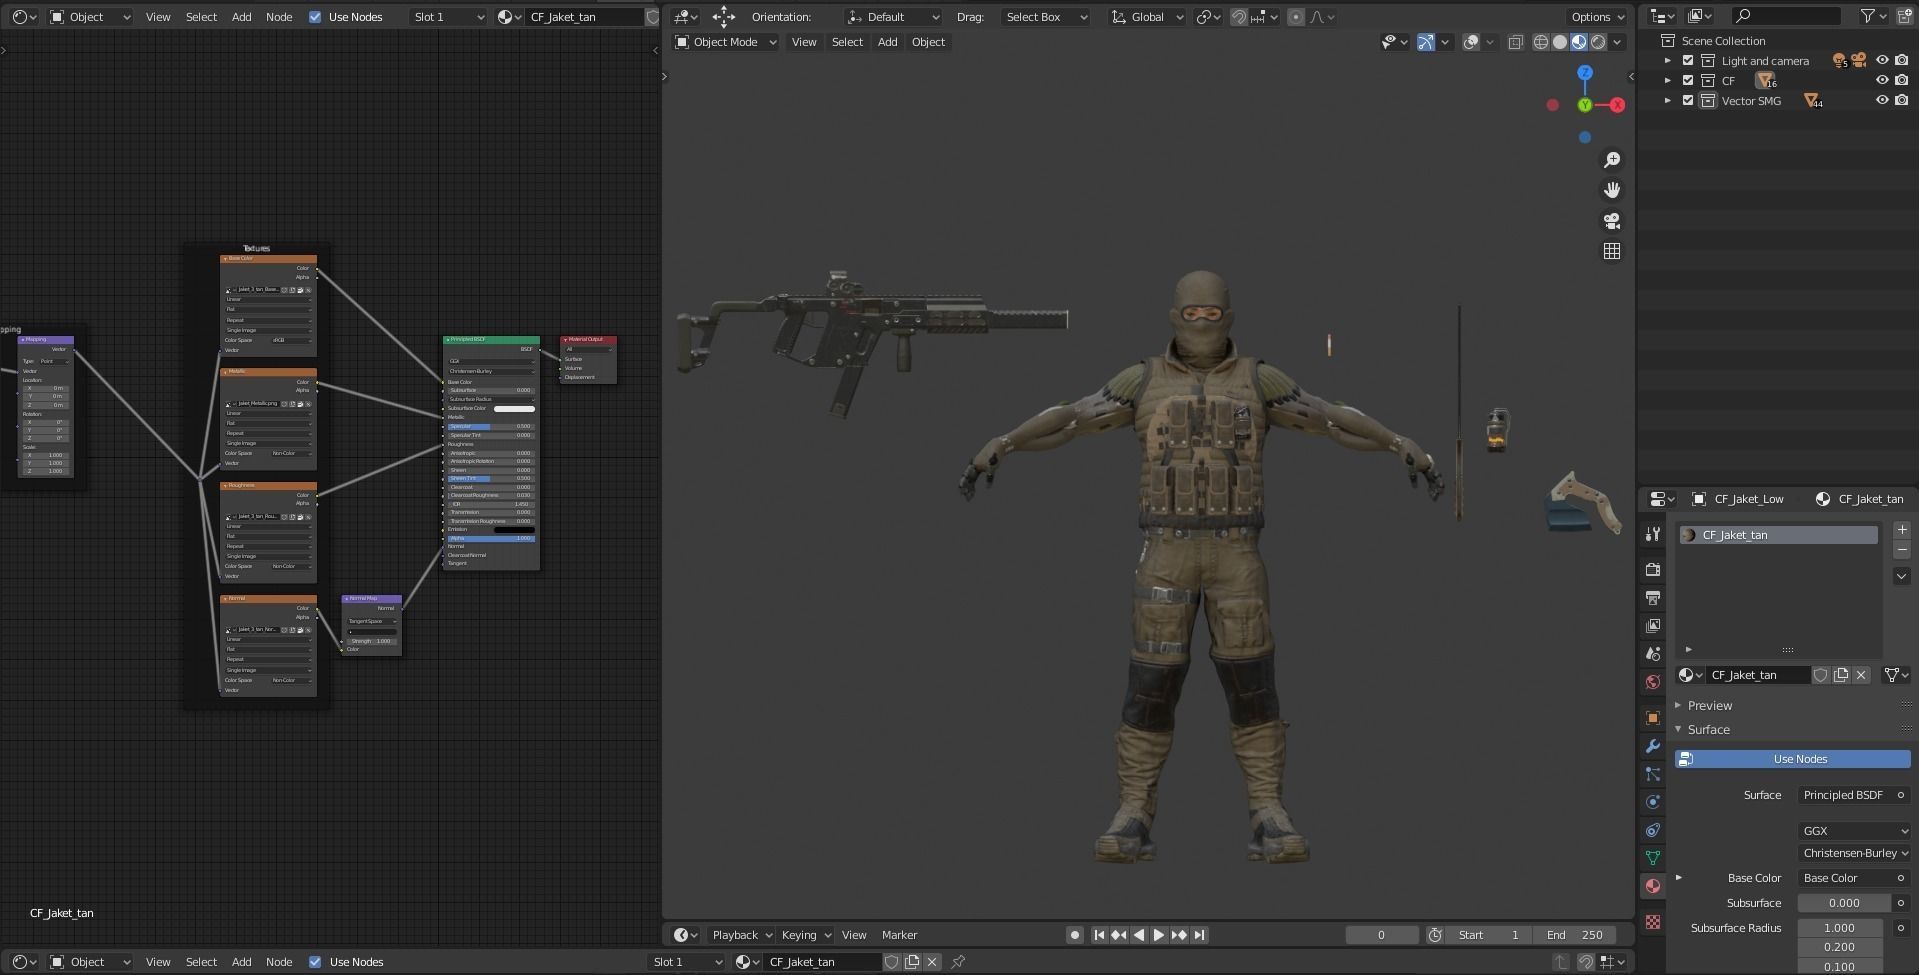This screenshot has height=975, width=1919.
Task: Open the Render properties tab
Action: (x=1653, y=570)
